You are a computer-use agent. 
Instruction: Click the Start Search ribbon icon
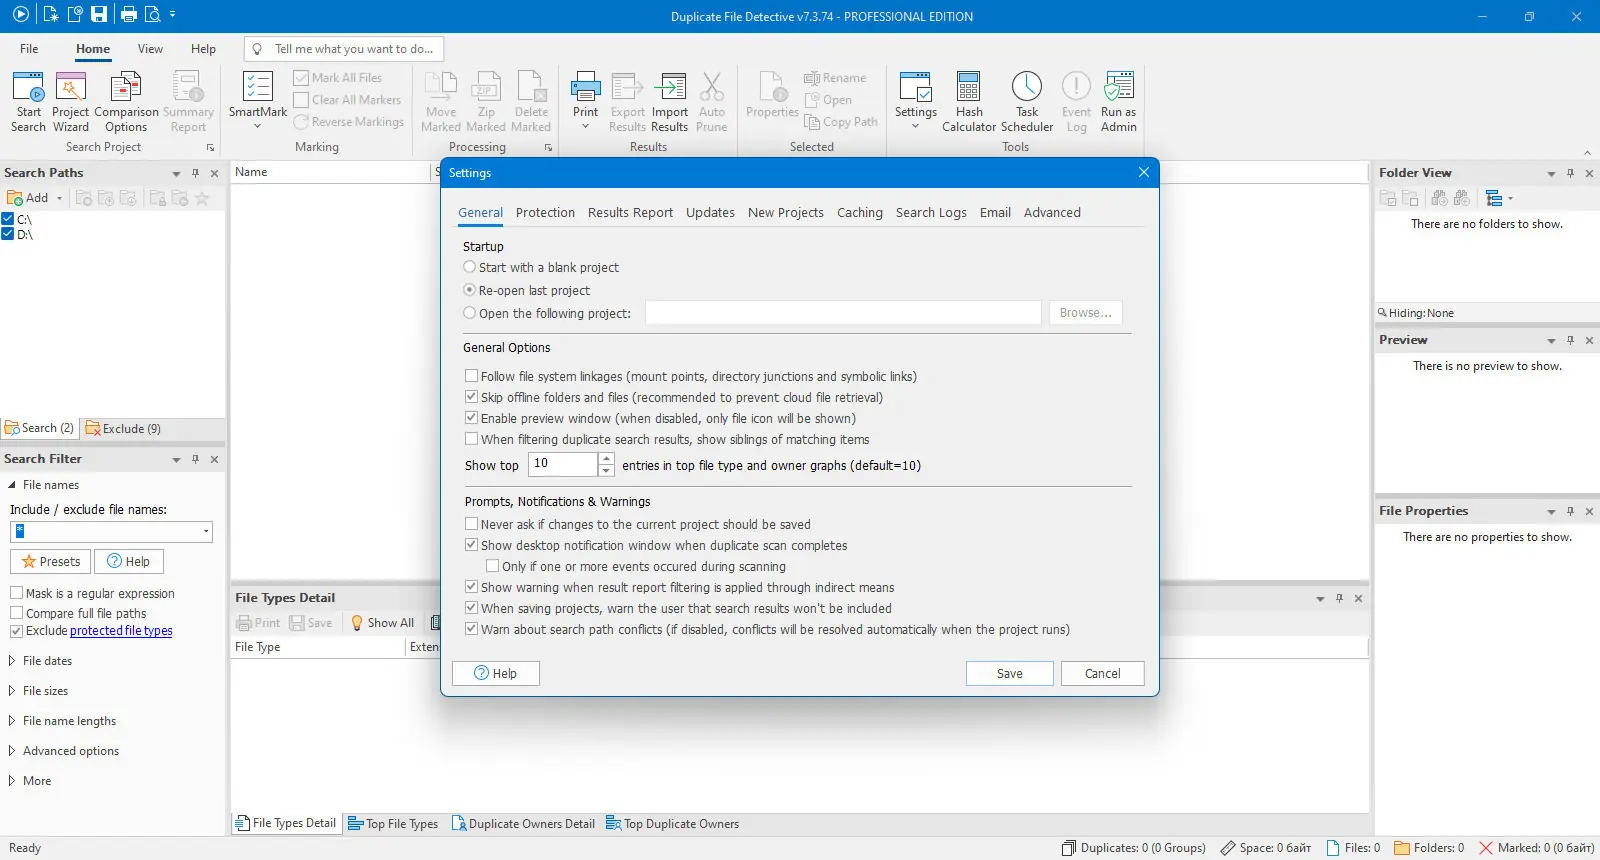(28, 102)
